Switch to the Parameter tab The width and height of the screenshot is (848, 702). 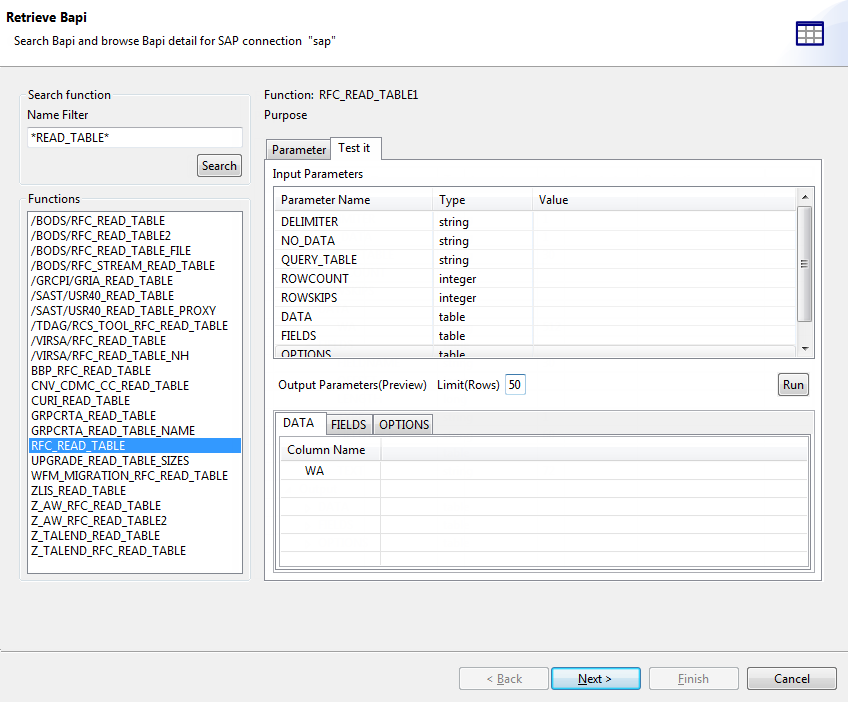point(297,148)
